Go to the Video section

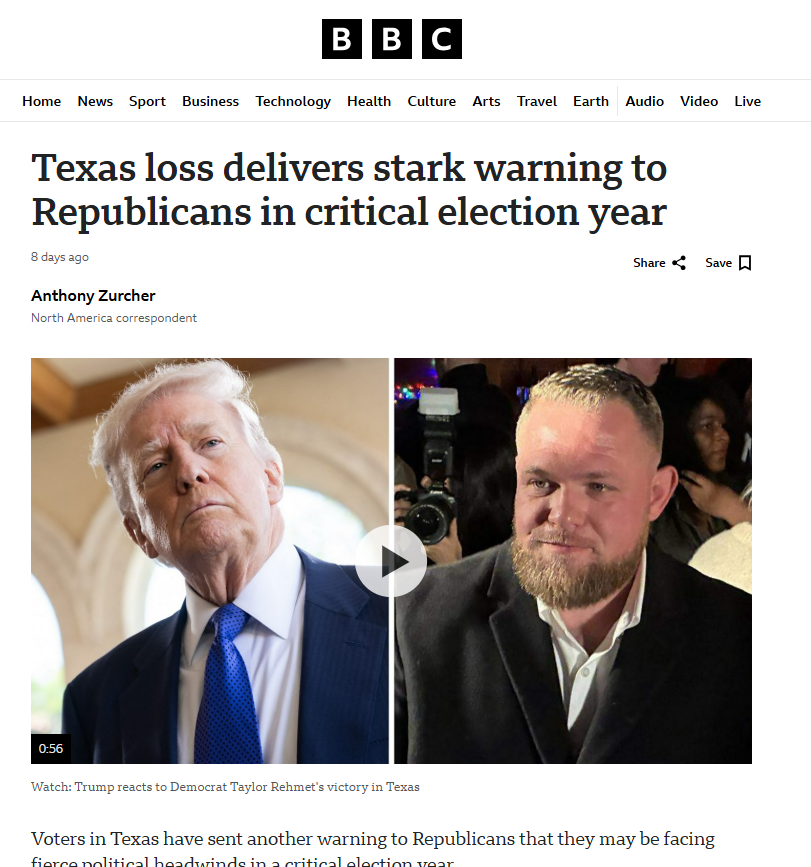pyautogui.click(x=699, y=101)
